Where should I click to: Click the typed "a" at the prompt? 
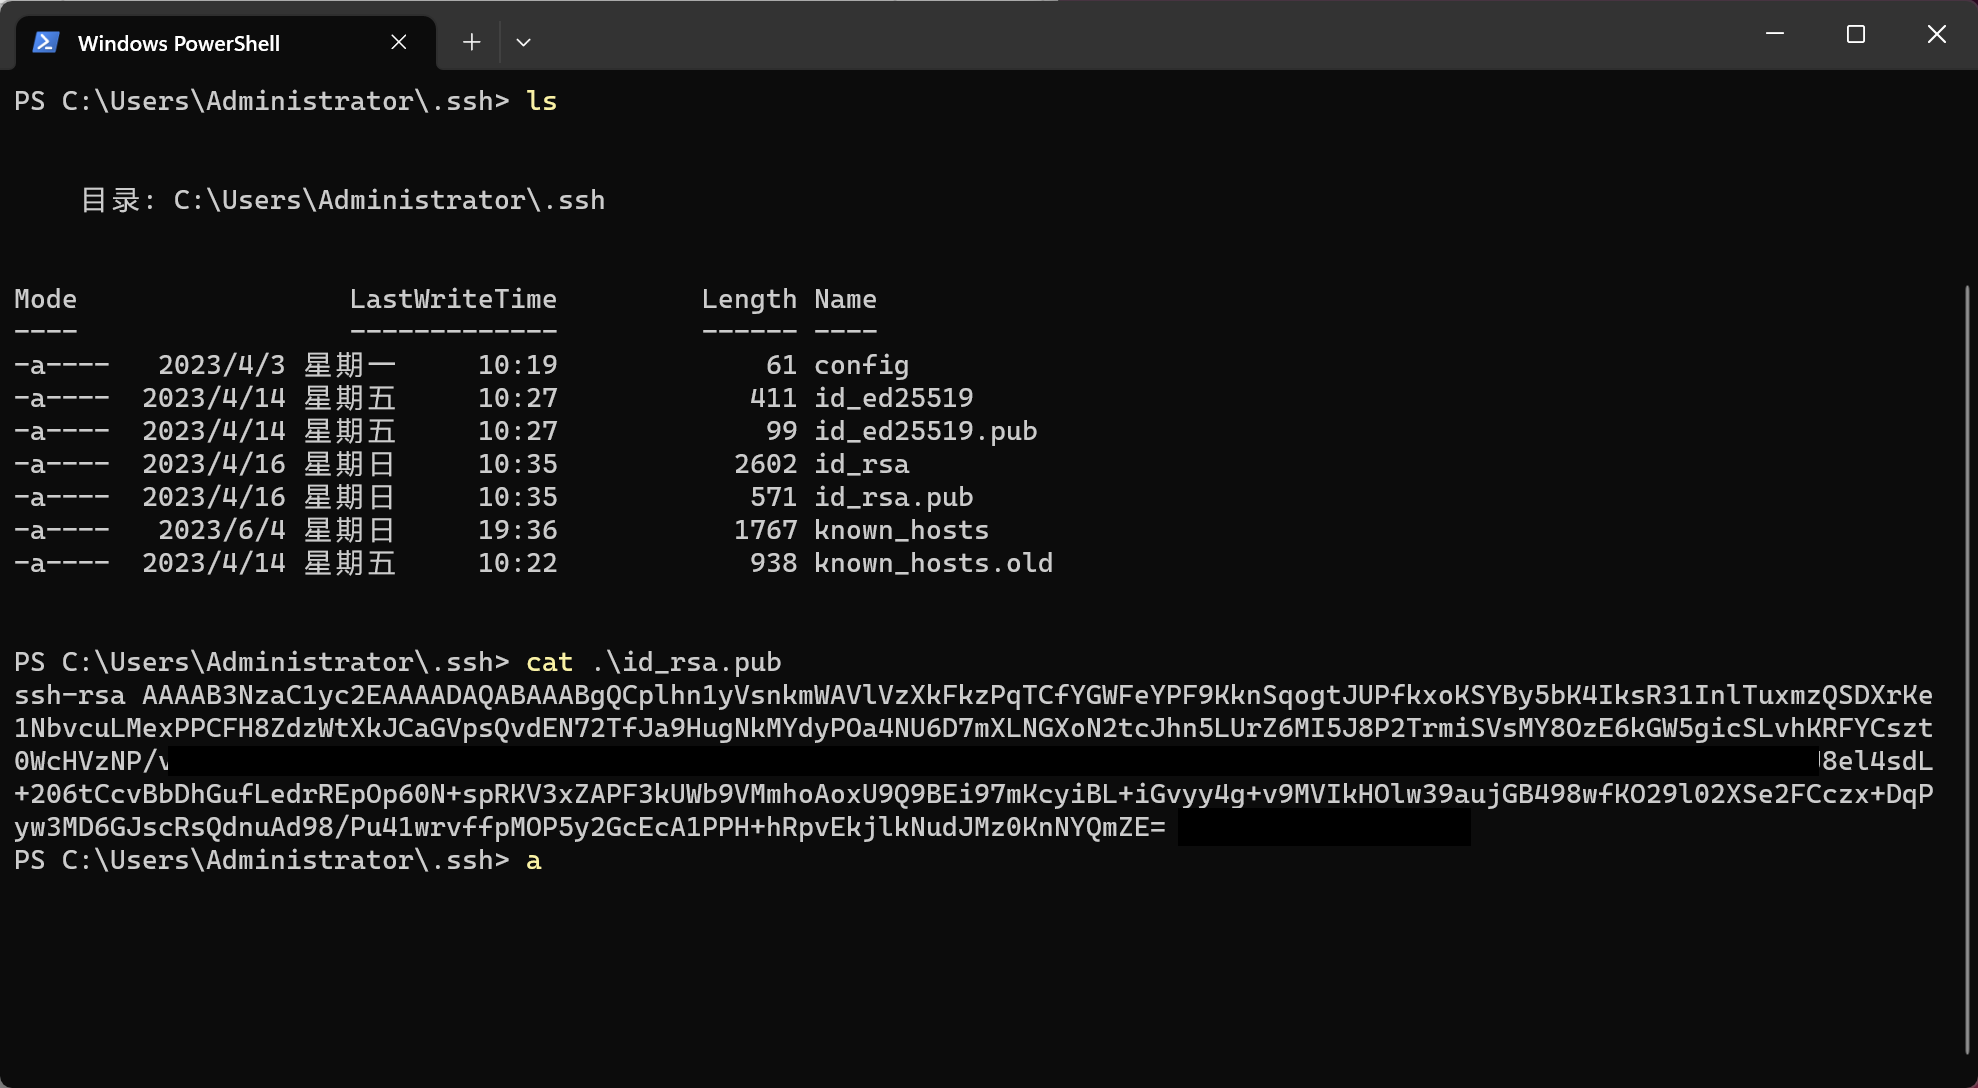(533, 860)
